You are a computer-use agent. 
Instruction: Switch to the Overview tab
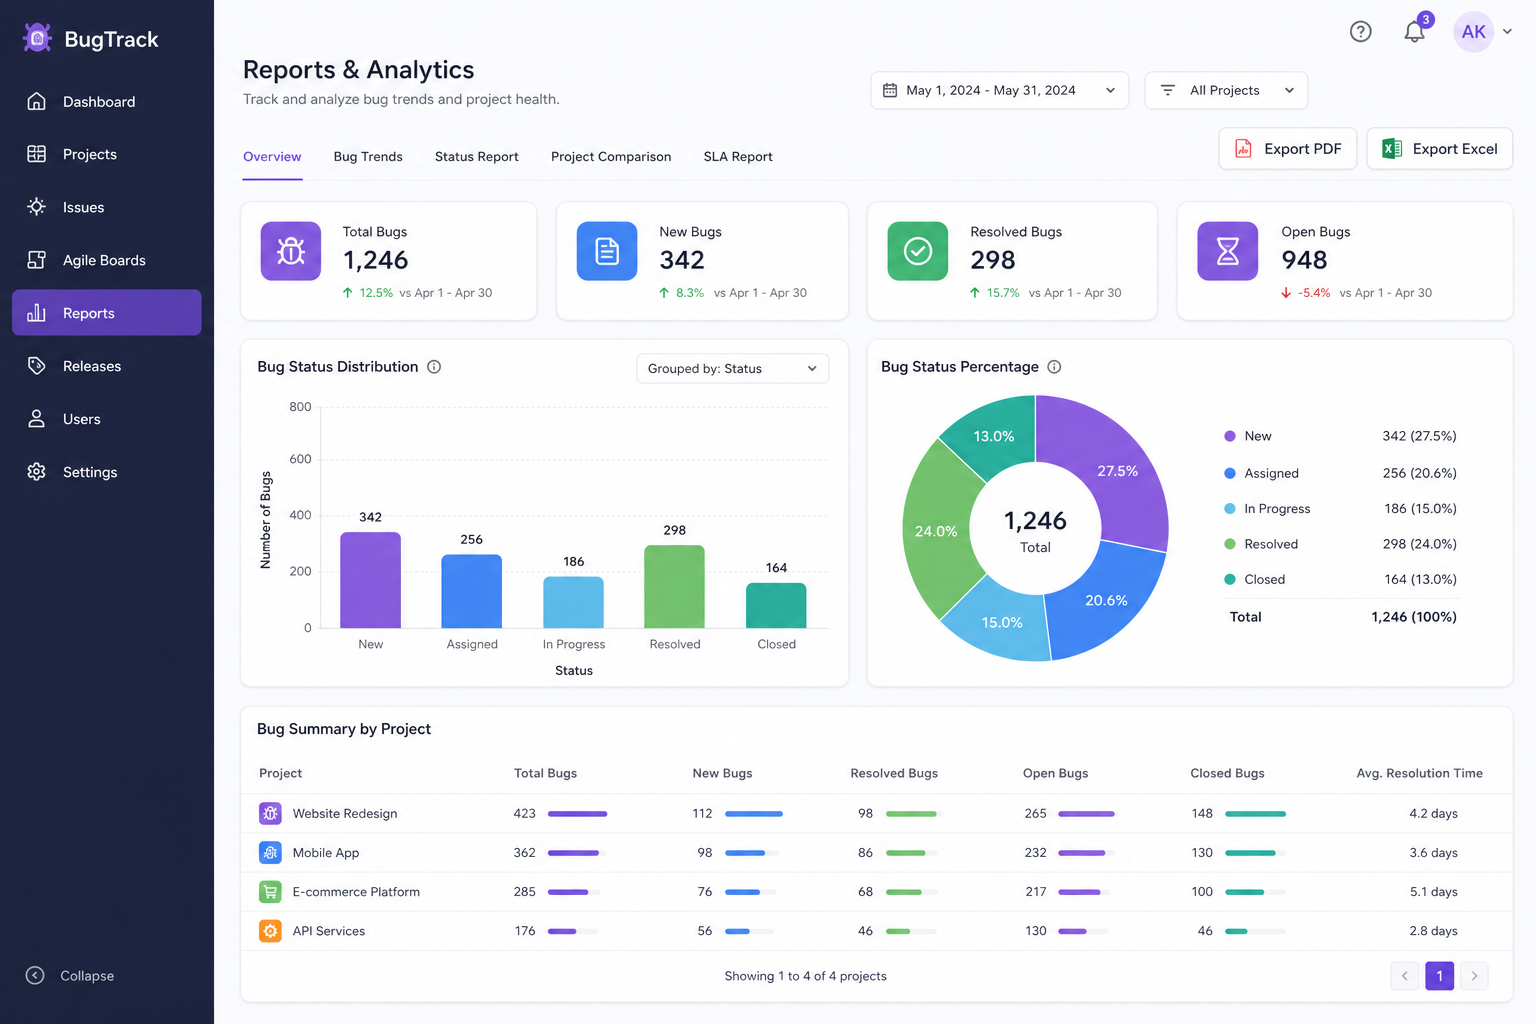coord(272,157)
